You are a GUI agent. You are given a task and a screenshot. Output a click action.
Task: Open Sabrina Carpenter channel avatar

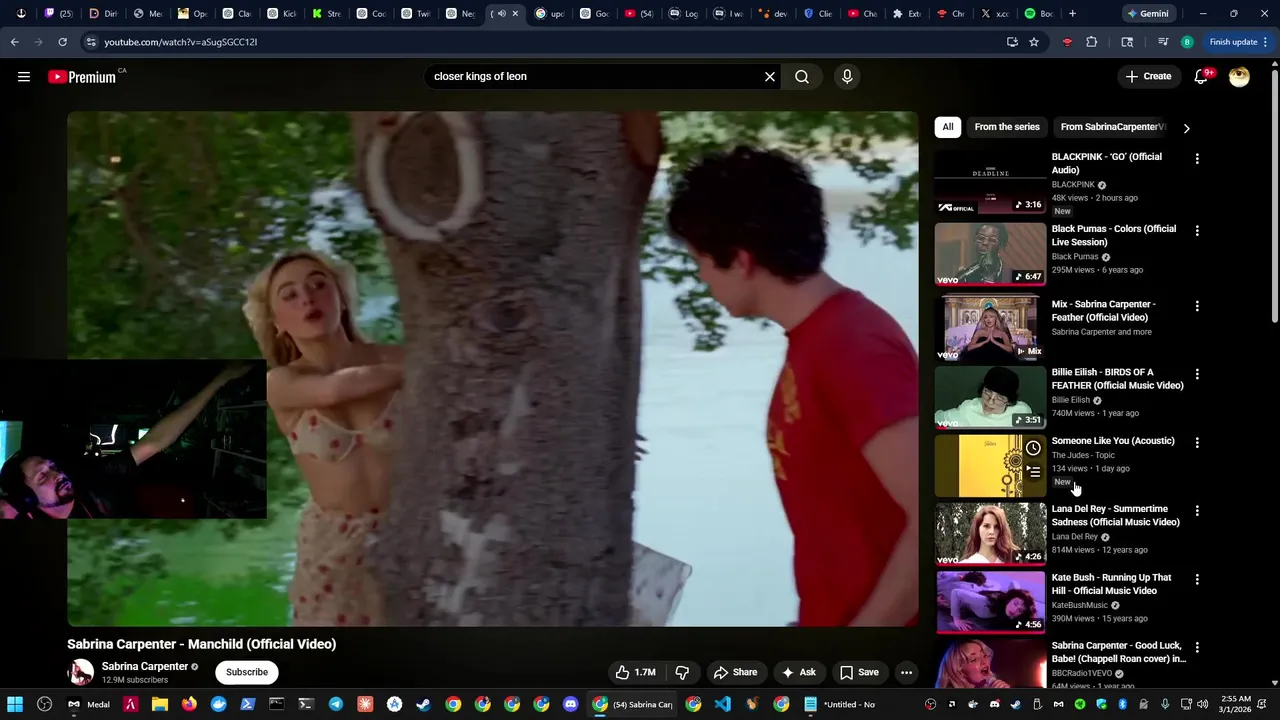[81, 672]
